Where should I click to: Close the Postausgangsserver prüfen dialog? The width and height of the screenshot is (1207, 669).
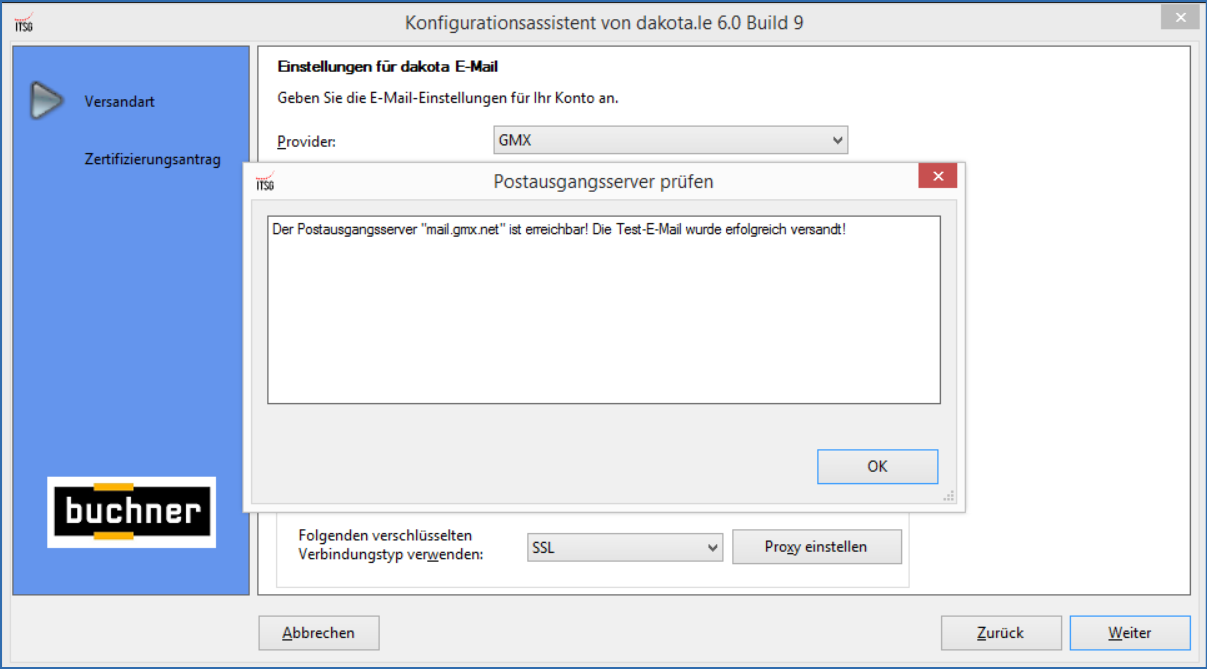(x=937, y=177)
